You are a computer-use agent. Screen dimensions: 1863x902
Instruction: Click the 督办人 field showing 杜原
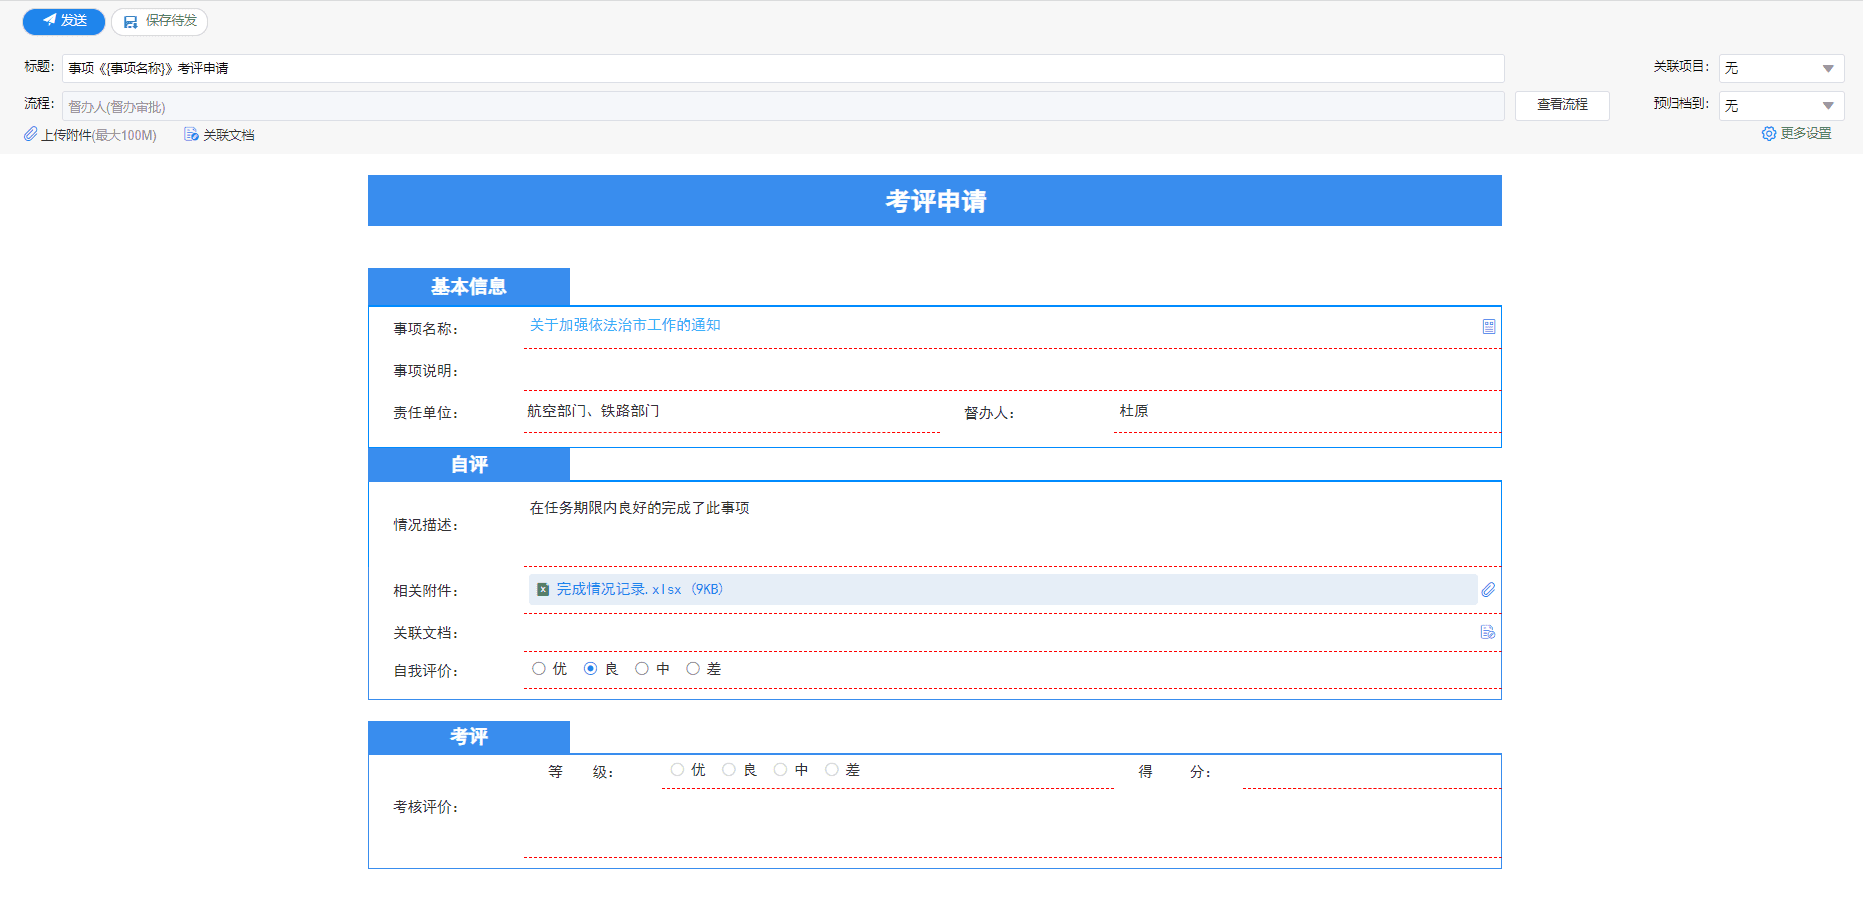(1307, 412)
